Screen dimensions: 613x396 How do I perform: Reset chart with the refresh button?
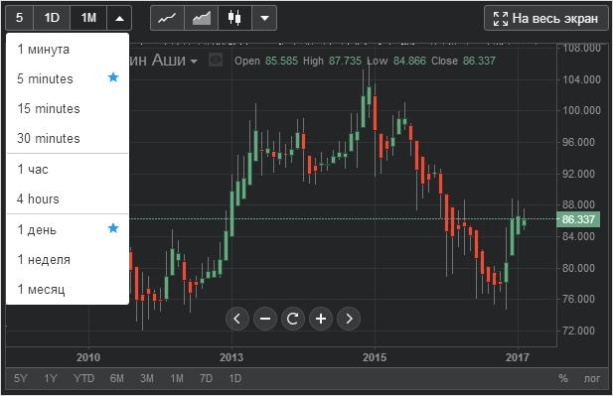(293, 319)
